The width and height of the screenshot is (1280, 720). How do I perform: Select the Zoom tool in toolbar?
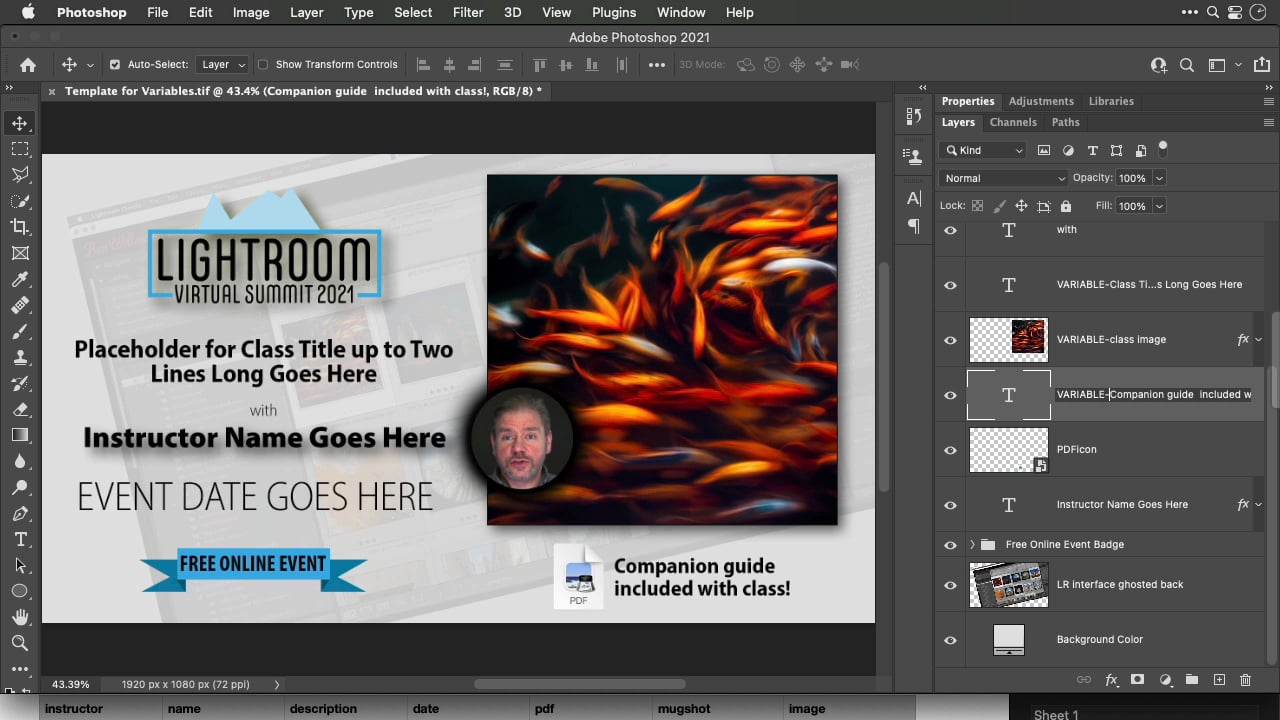click(20, 644)
